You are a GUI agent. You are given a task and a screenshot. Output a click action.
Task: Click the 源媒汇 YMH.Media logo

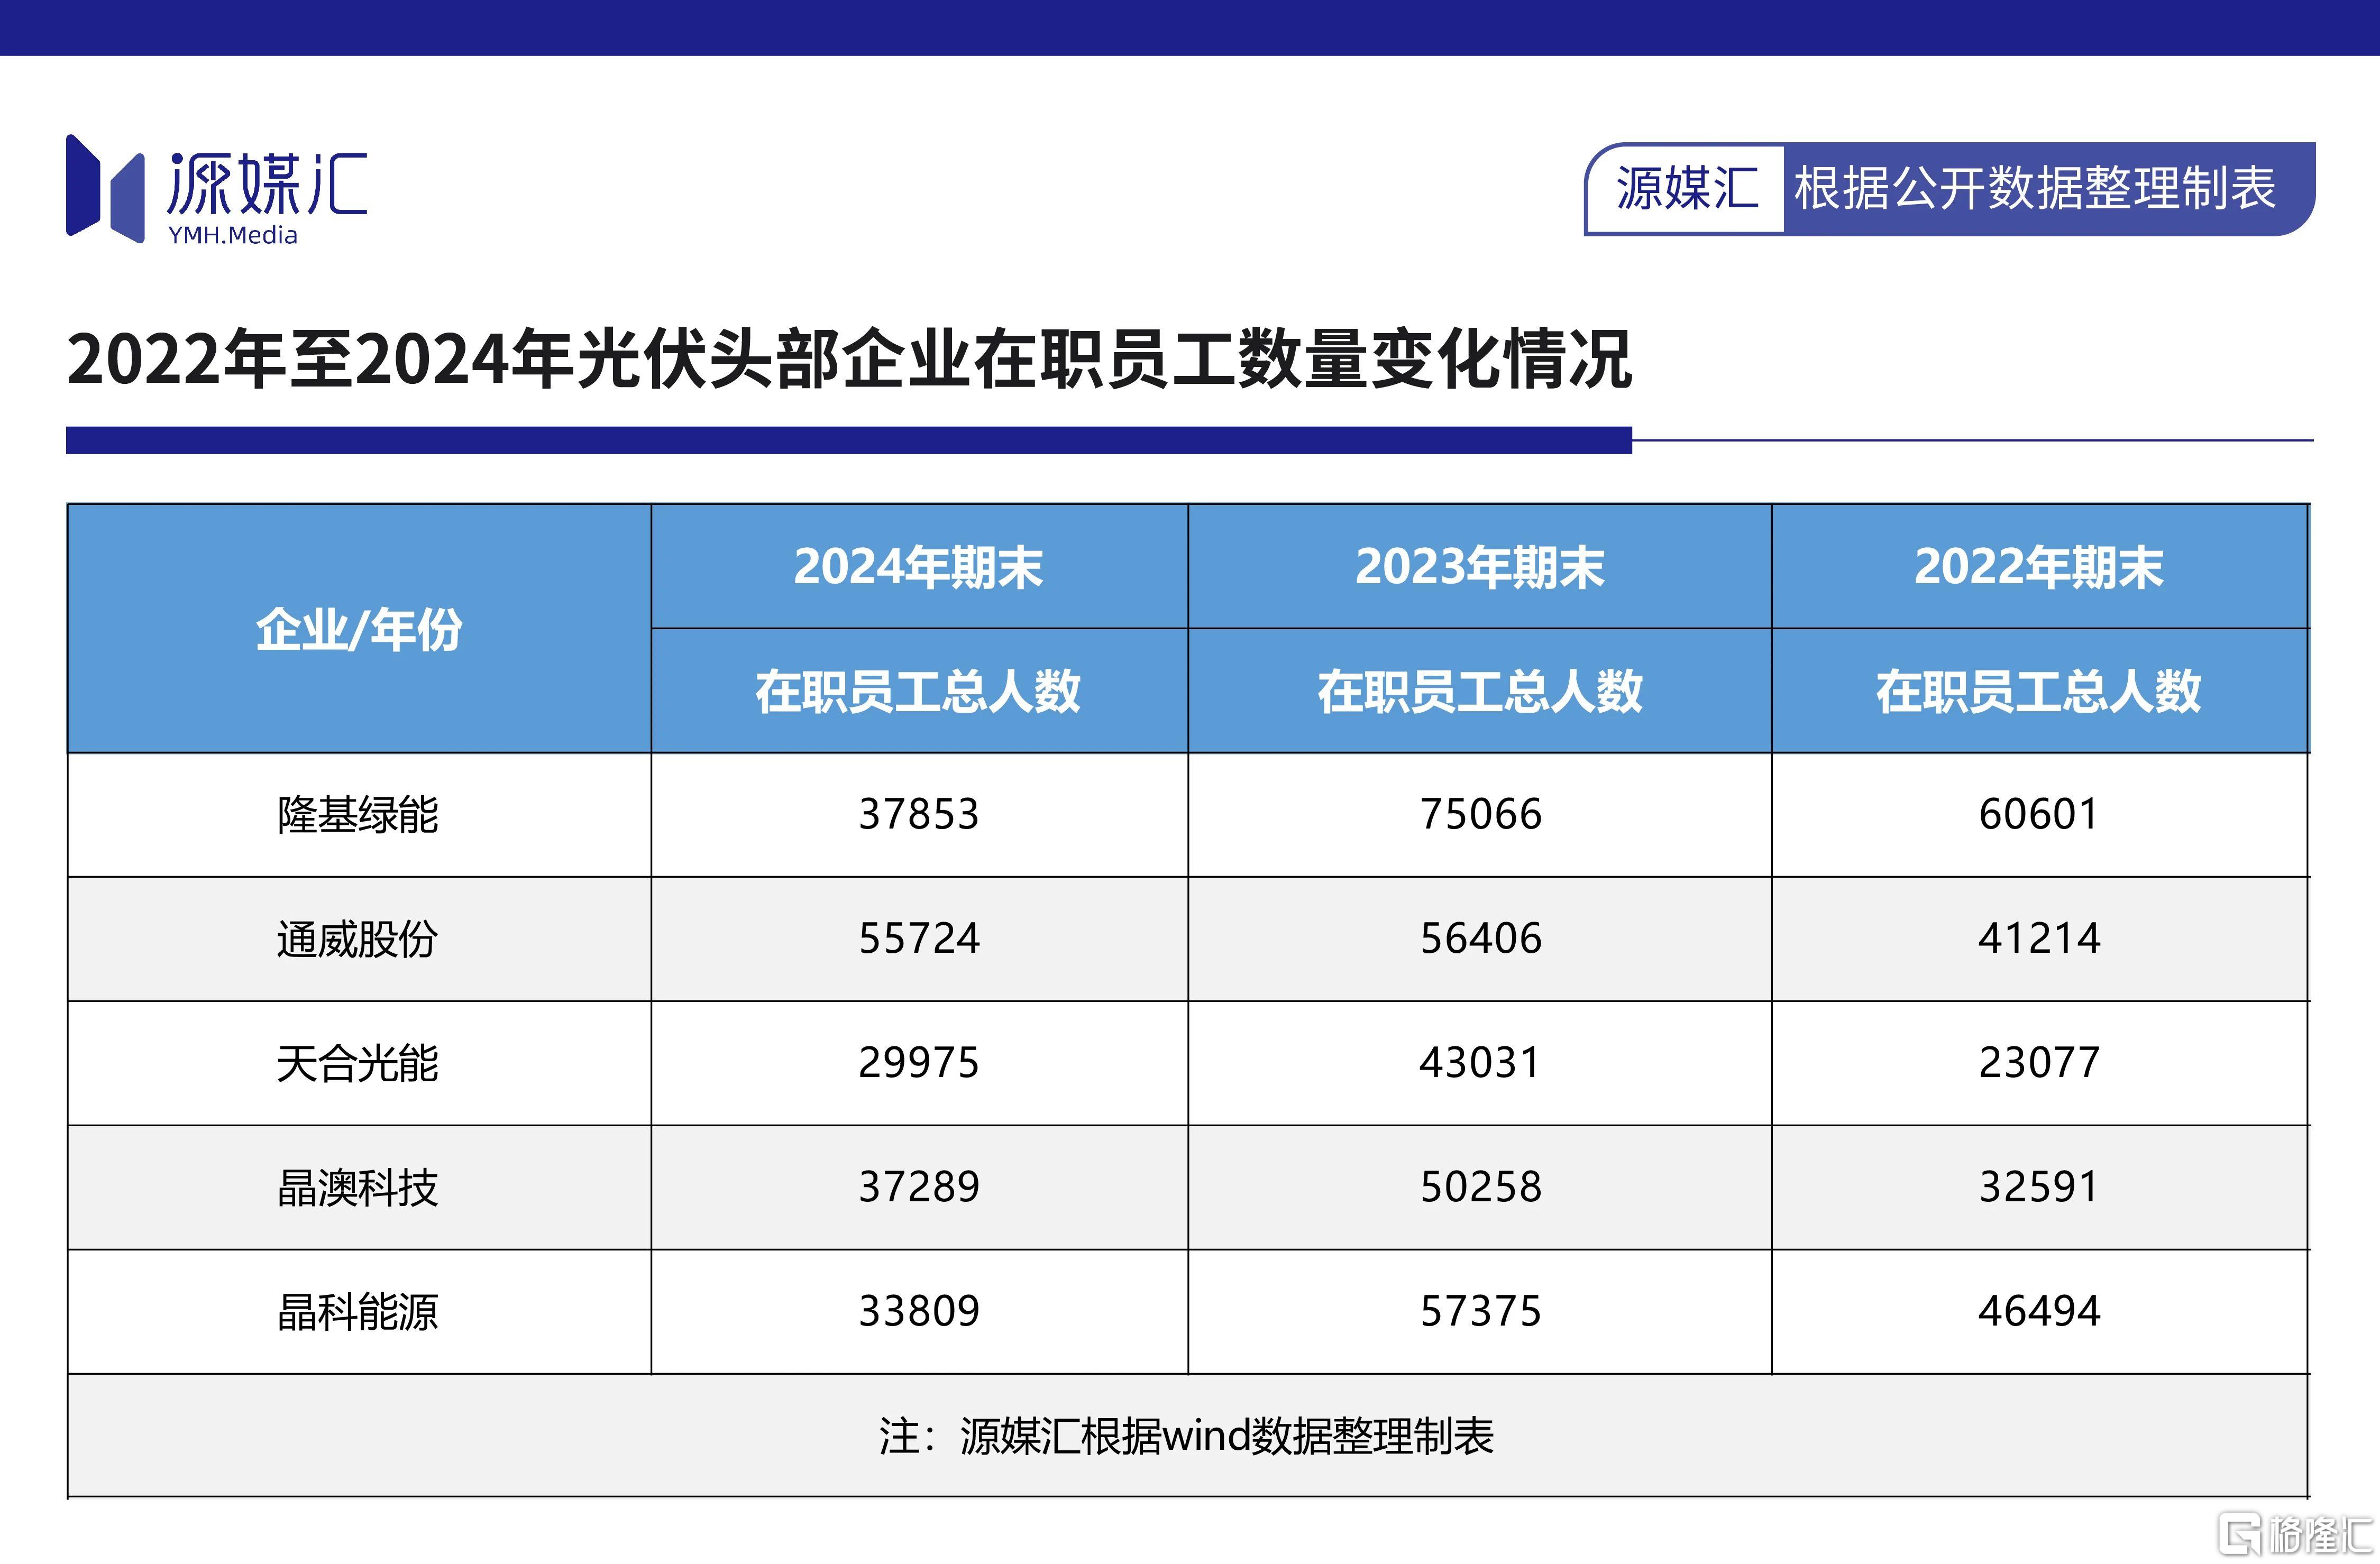[x=216, y=190]
